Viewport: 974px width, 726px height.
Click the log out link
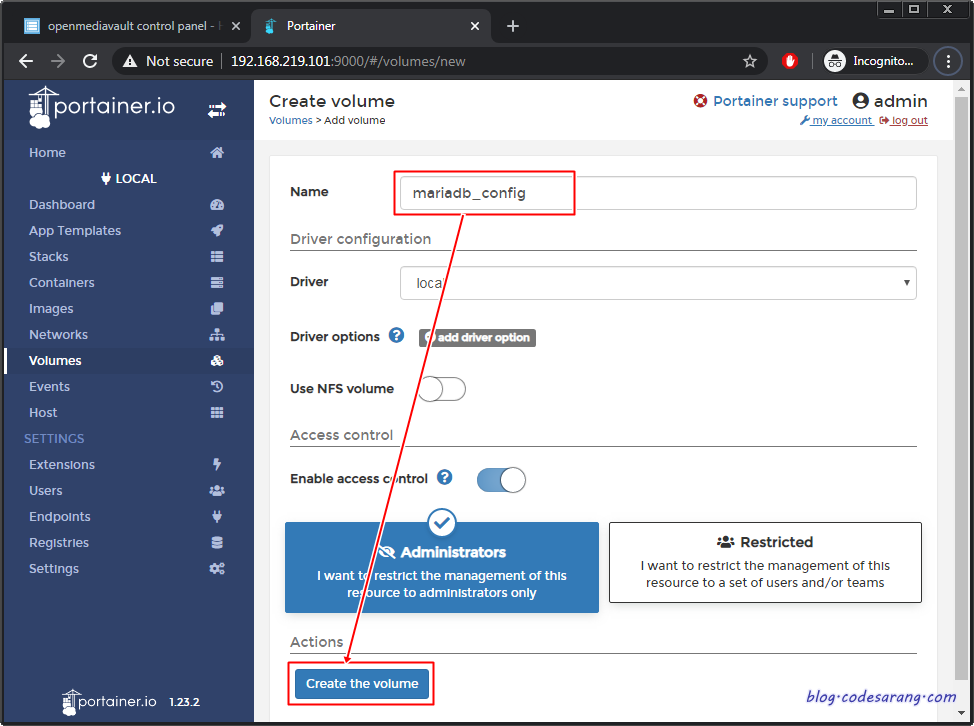pos(903,120)
